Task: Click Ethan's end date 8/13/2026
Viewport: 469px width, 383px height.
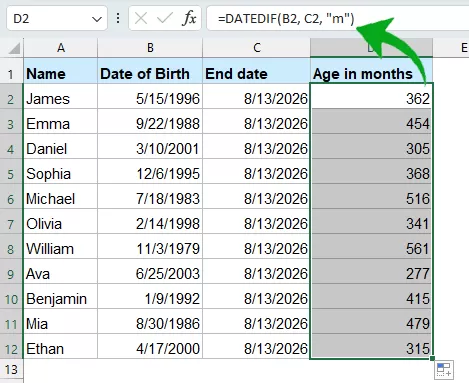Action: tap(256, 346)
